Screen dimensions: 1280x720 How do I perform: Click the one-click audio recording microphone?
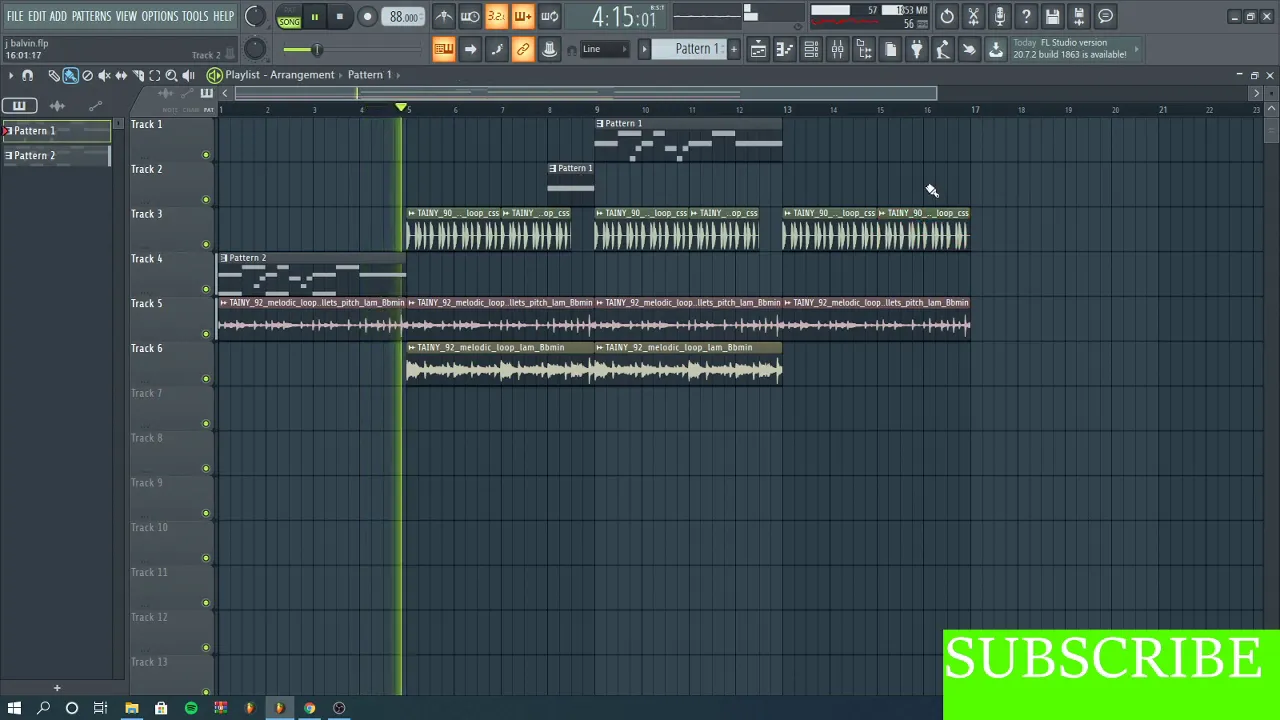pos(999,16)
